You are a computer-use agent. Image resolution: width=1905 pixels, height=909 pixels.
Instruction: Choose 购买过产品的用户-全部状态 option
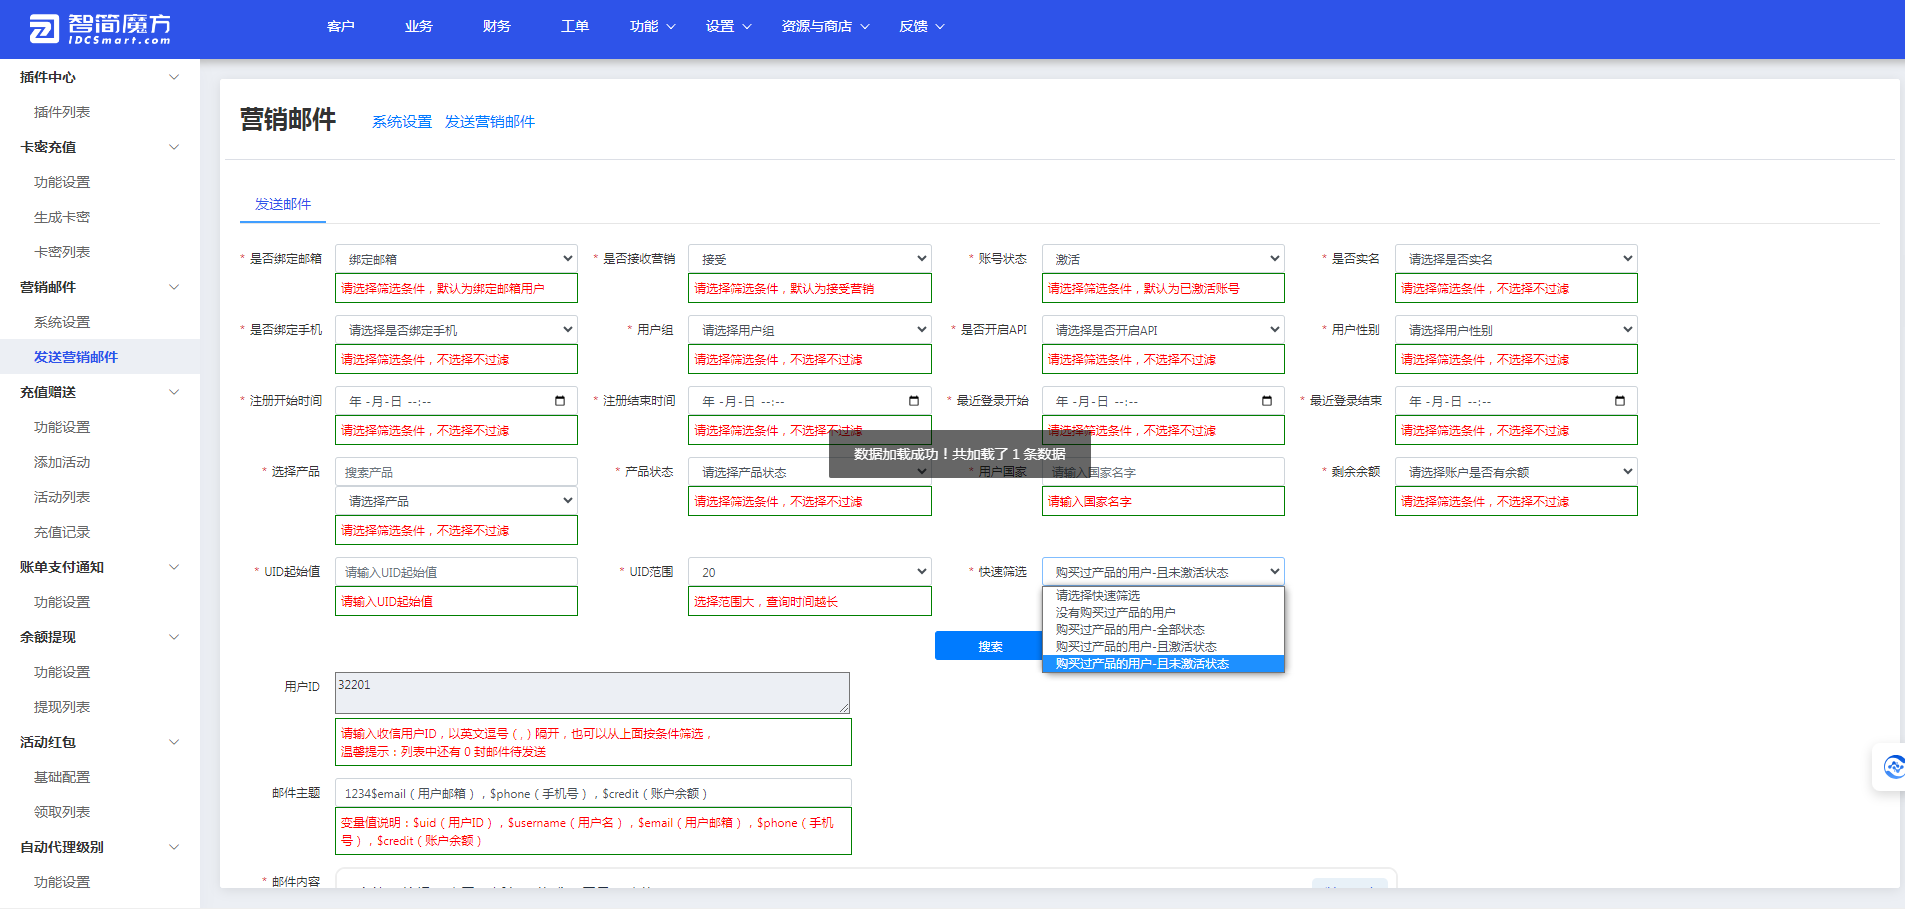click(1163, 630)
